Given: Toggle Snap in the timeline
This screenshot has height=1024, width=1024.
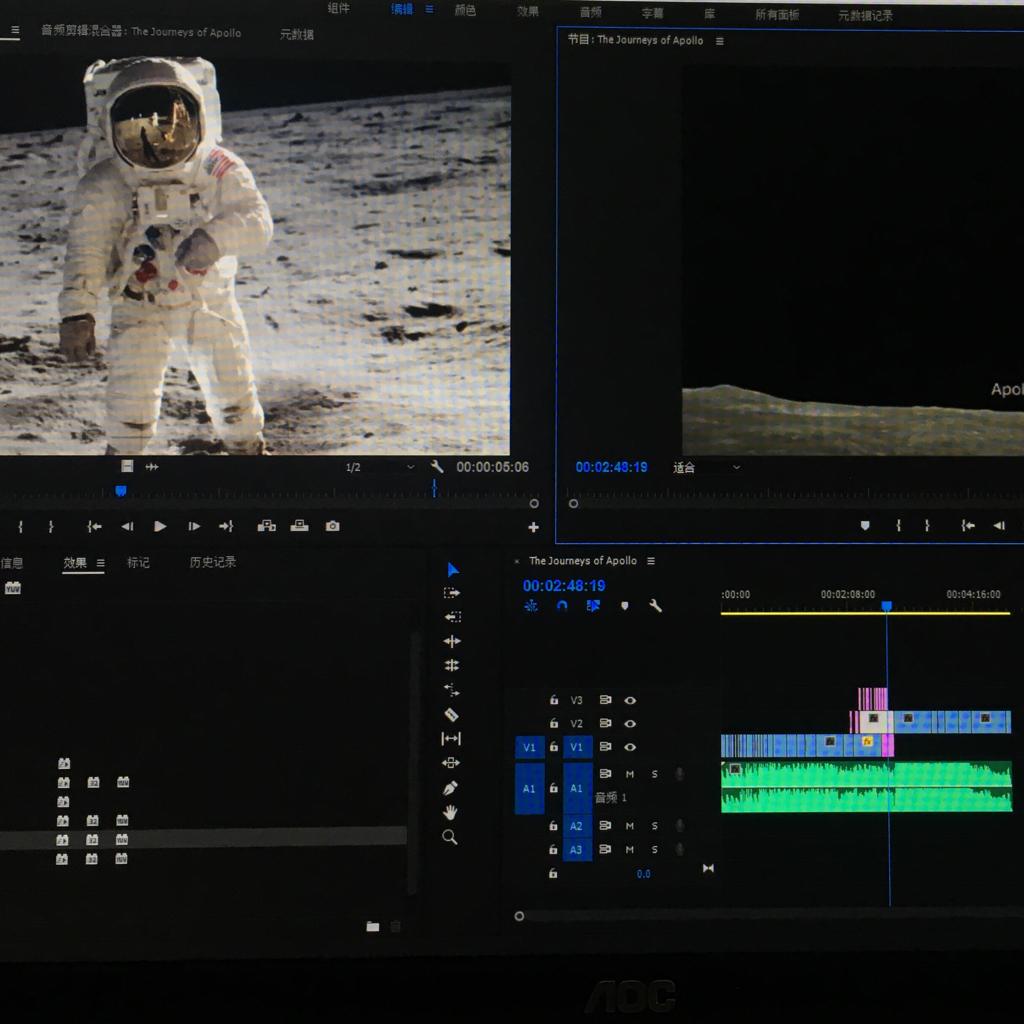Looking at the screenshot, I should point(562,606).
